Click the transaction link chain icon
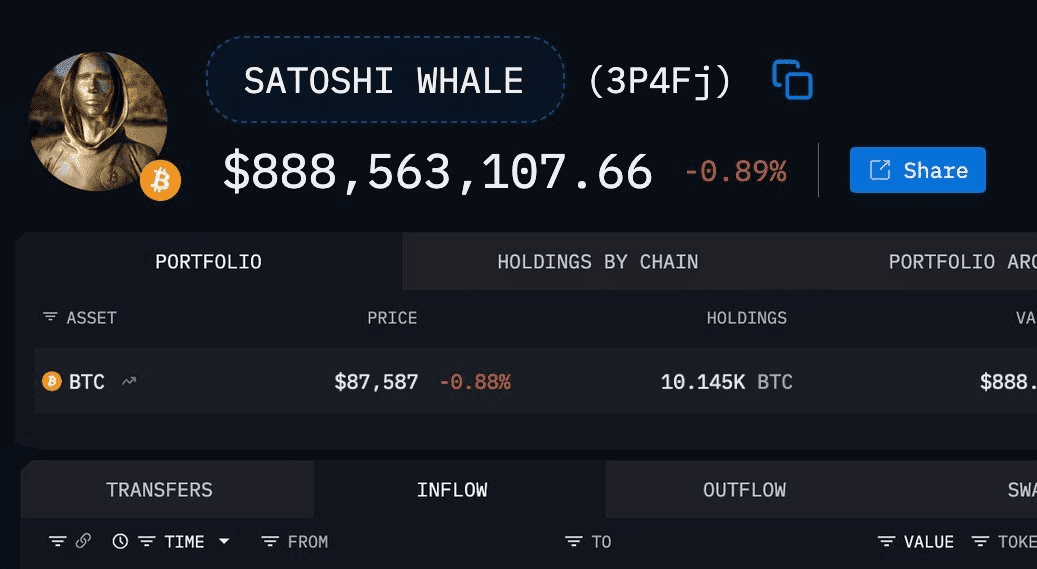The height and width of the screenshot is (569, 1037). (83, 541)
